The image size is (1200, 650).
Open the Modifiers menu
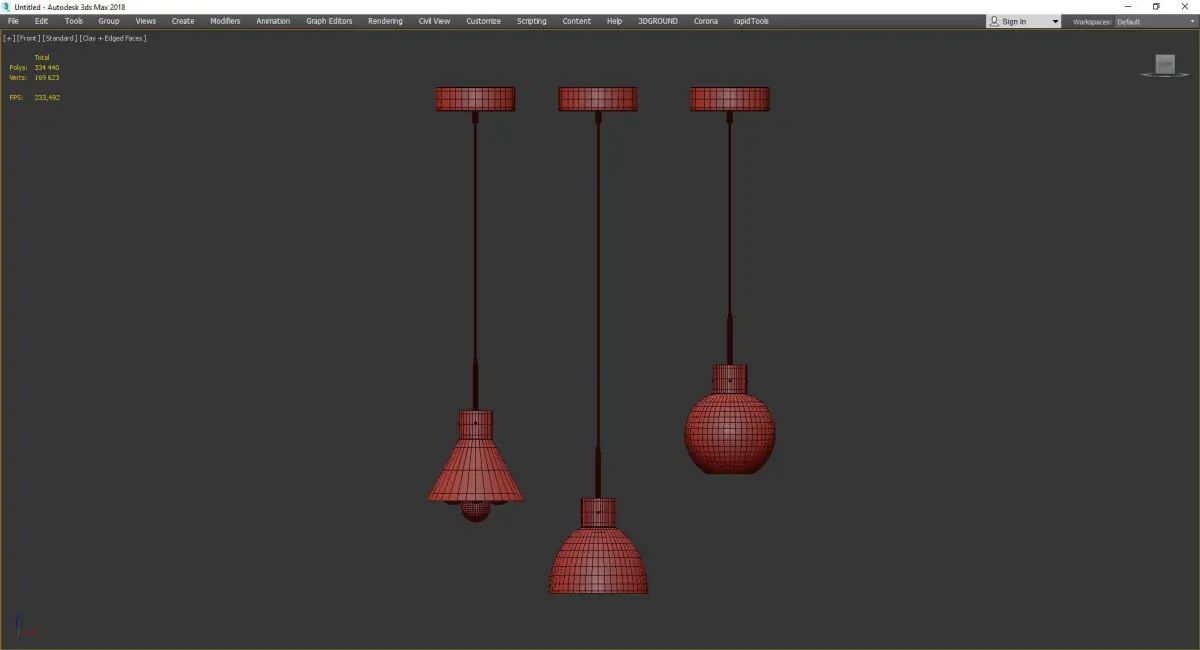(x=225, y=21)
